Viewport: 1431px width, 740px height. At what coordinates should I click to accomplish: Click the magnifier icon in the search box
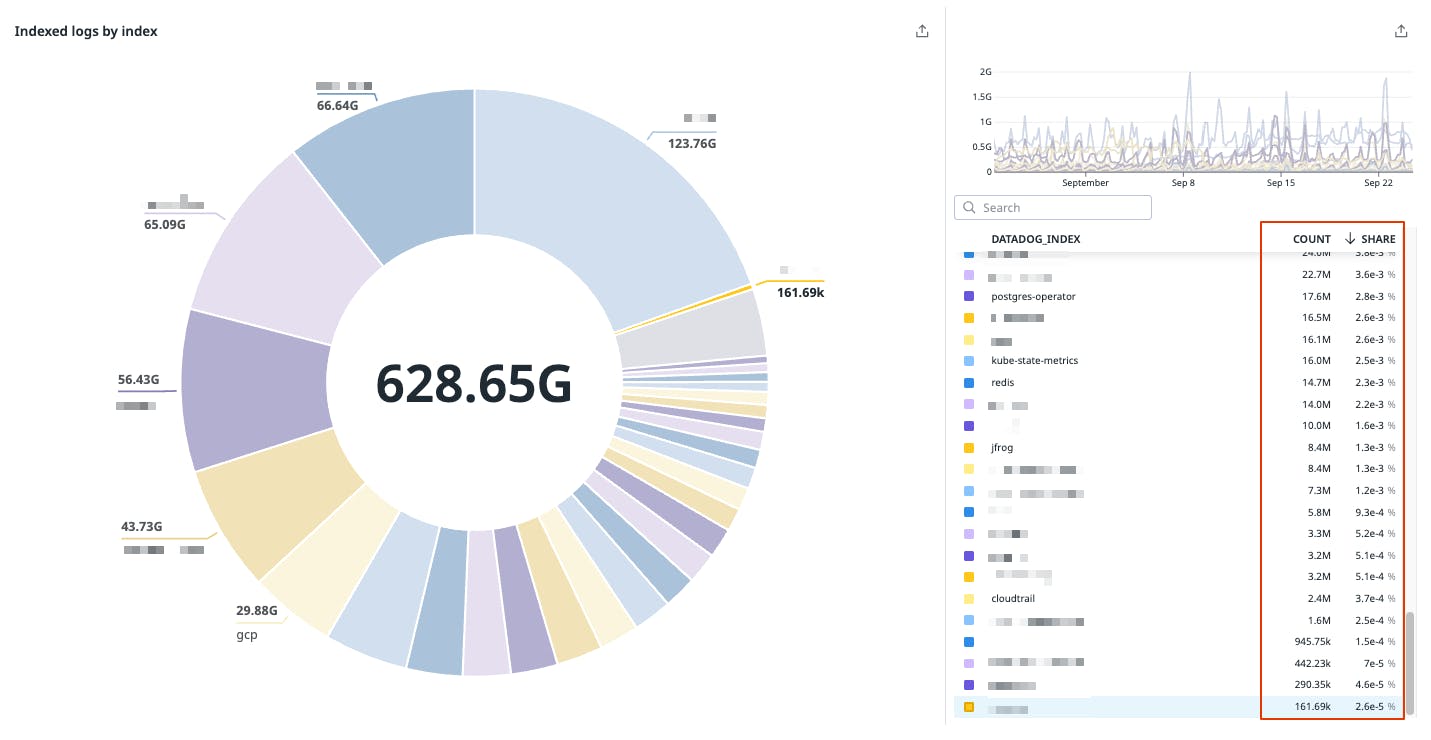[x=969, y=208]
